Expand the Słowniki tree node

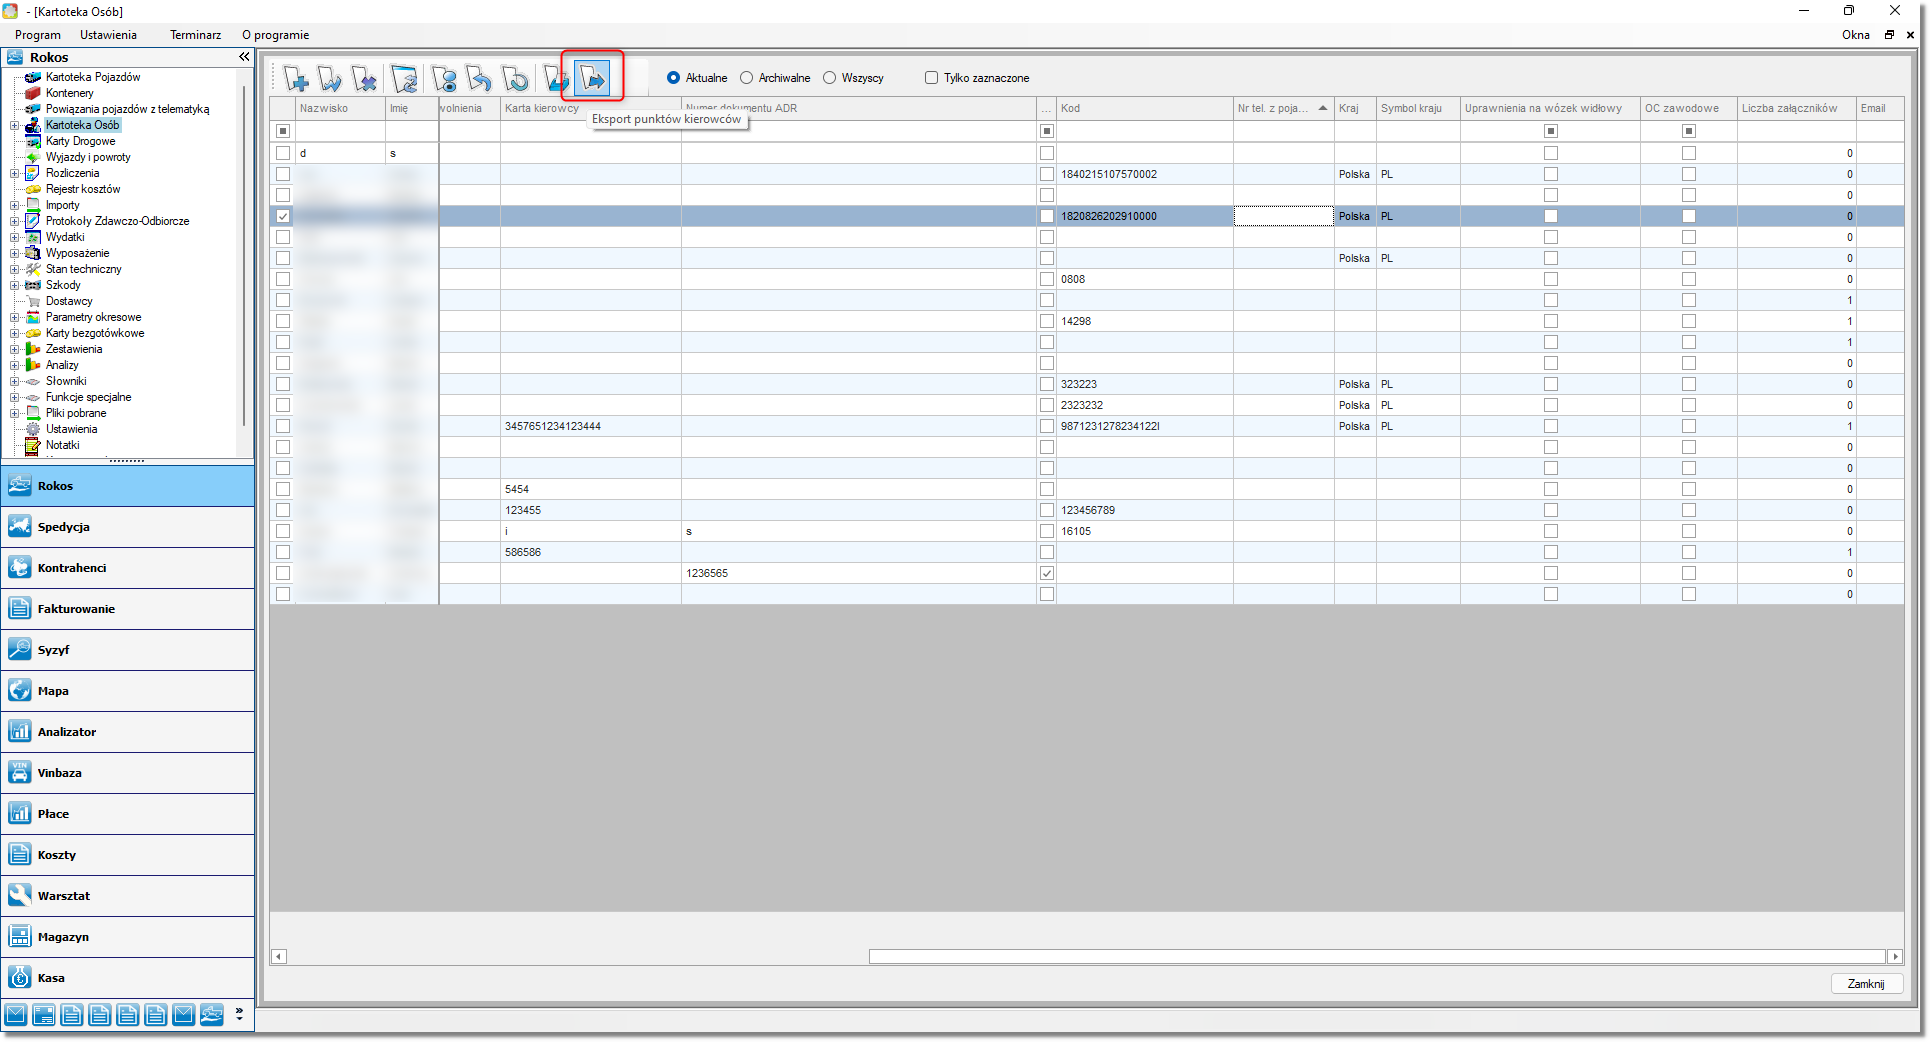[14, 382]
